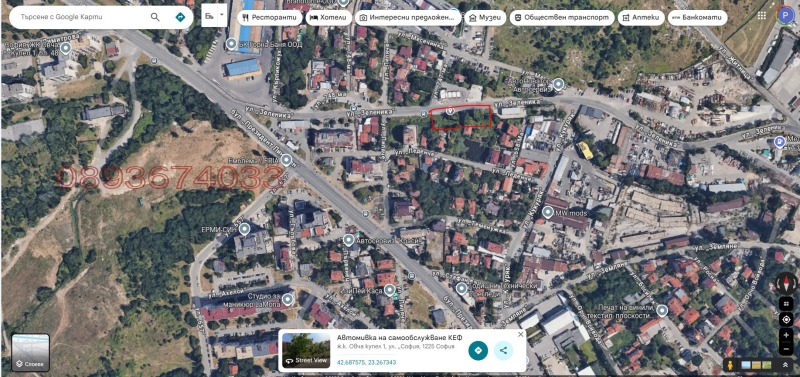The image size is (800, 377).
Task: Click the ЕРМИ-СИ map pin
Action: [x=244, y=229]
